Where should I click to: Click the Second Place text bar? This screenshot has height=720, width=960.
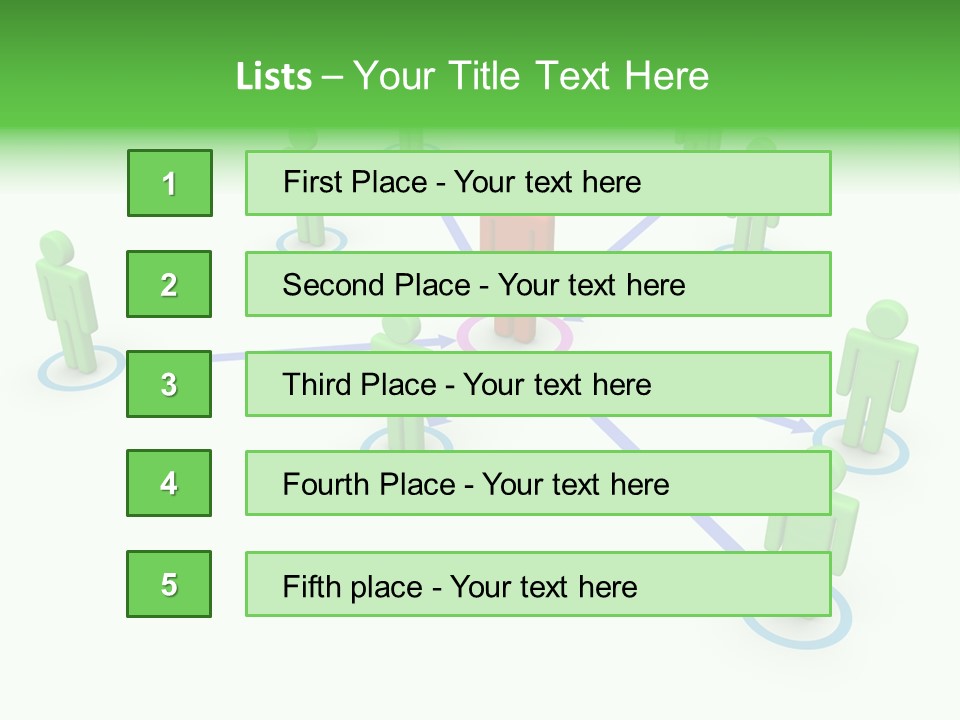click(x=538, y=284)
